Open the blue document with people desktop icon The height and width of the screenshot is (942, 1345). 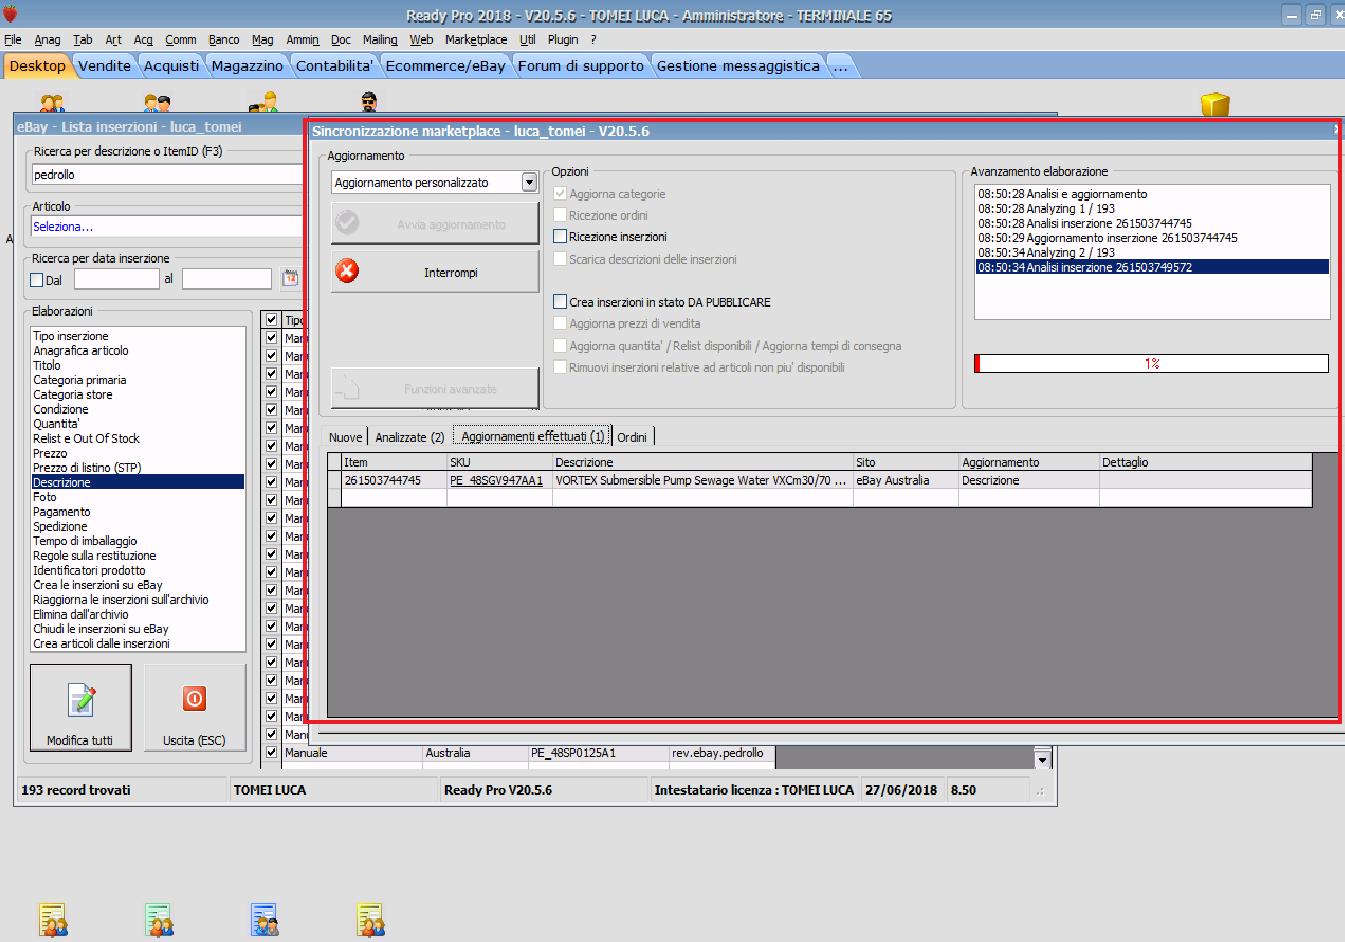(264, 919)
